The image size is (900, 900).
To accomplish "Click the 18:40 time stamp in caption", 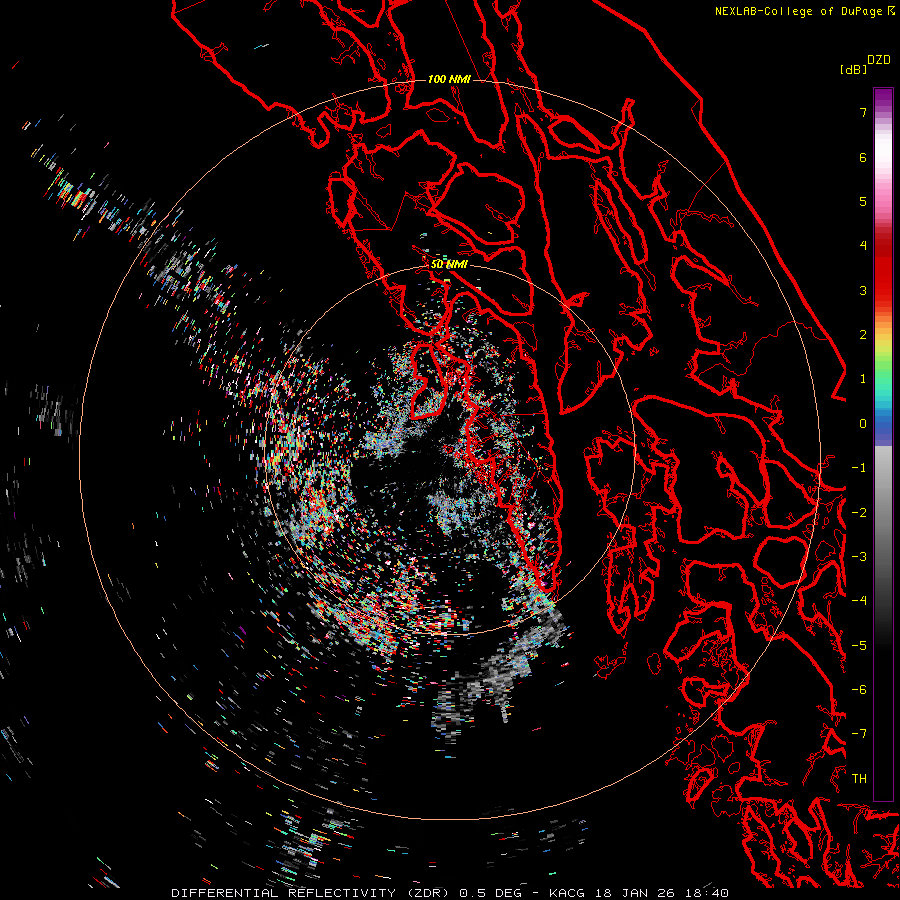I will tap(705, 893).
